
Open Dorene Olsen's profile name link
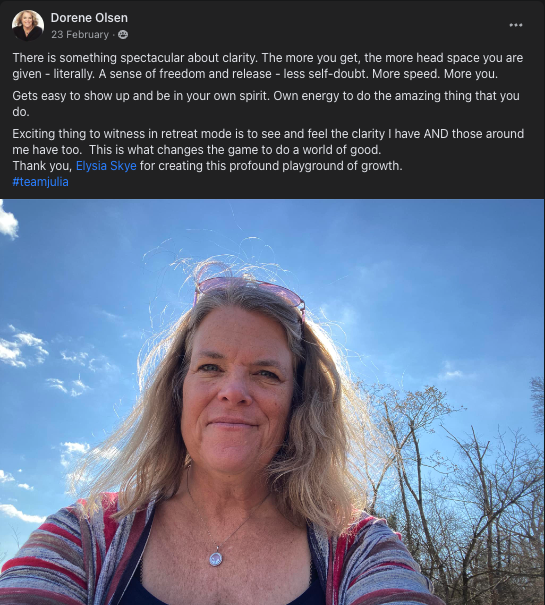89,18
